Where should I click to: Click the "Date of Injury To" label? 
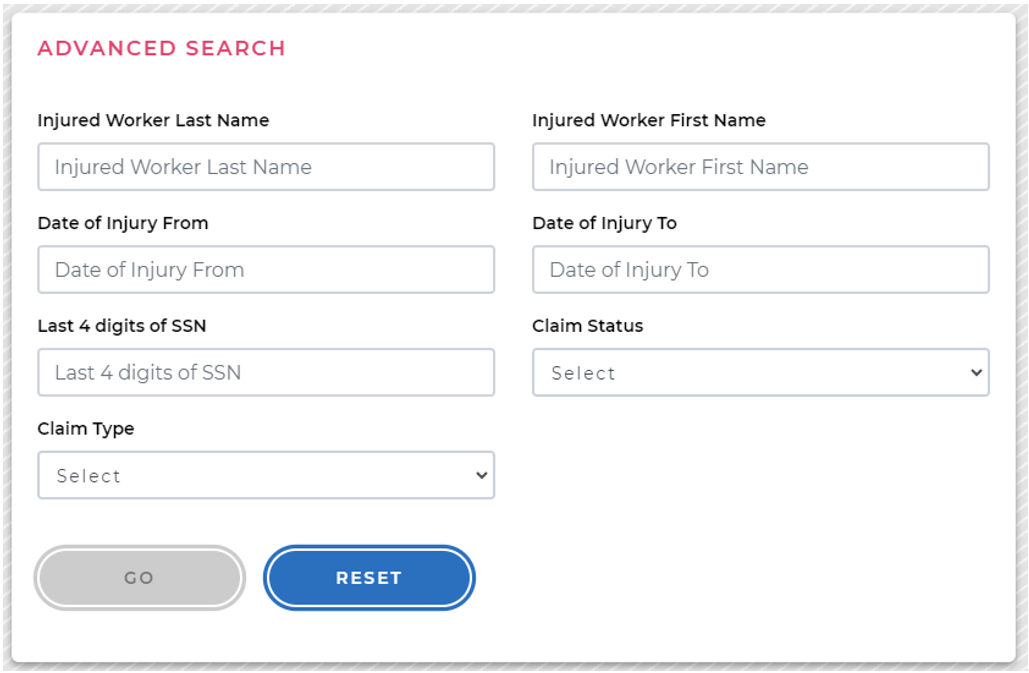pos(605,223)
